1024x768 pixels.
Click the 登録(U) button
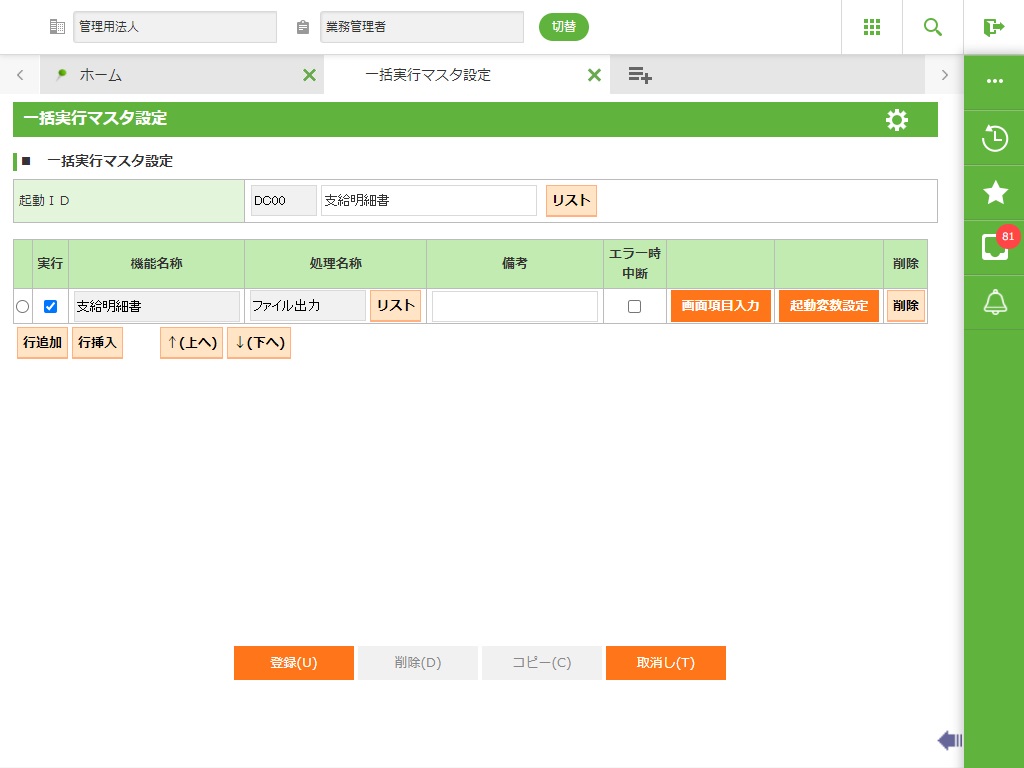click(x=294, y=663)
